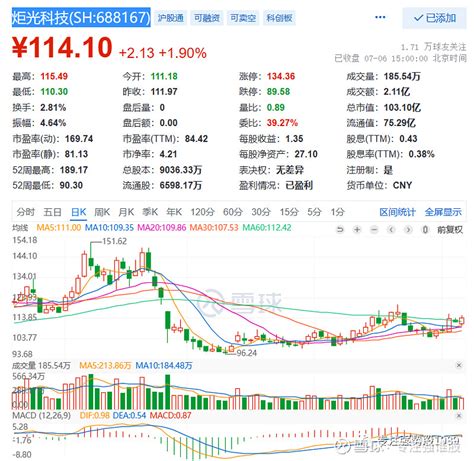Click the 可卖空 tag
474x461 pixels.
tap(243, 18)
